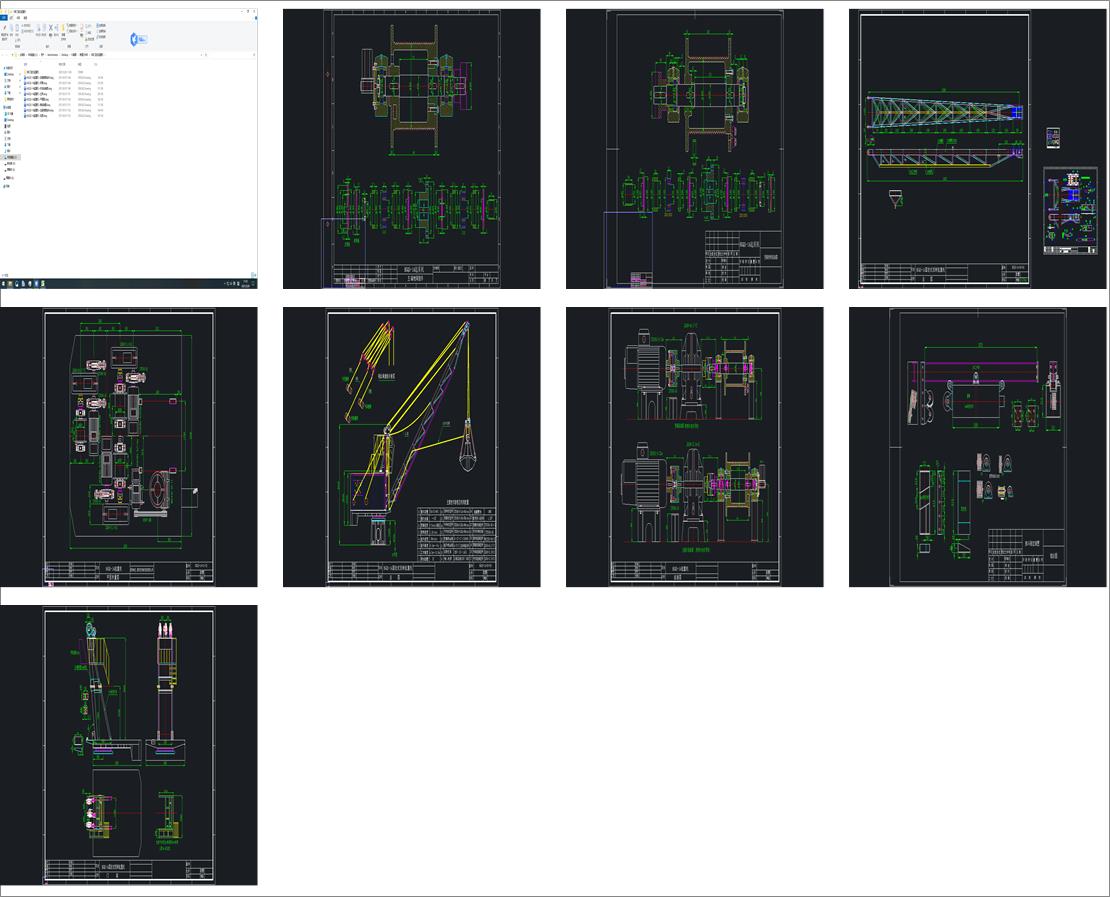Select the highlighted drive in navigation pane
This screenshot has height=897, width=1110.
tap(12, 157)
